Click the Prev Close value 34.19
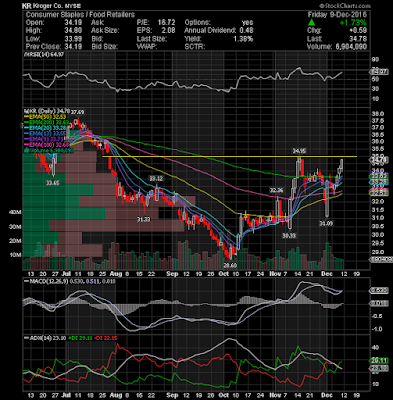The height and width of the screenshot is (400, 393). pos(73,47)
